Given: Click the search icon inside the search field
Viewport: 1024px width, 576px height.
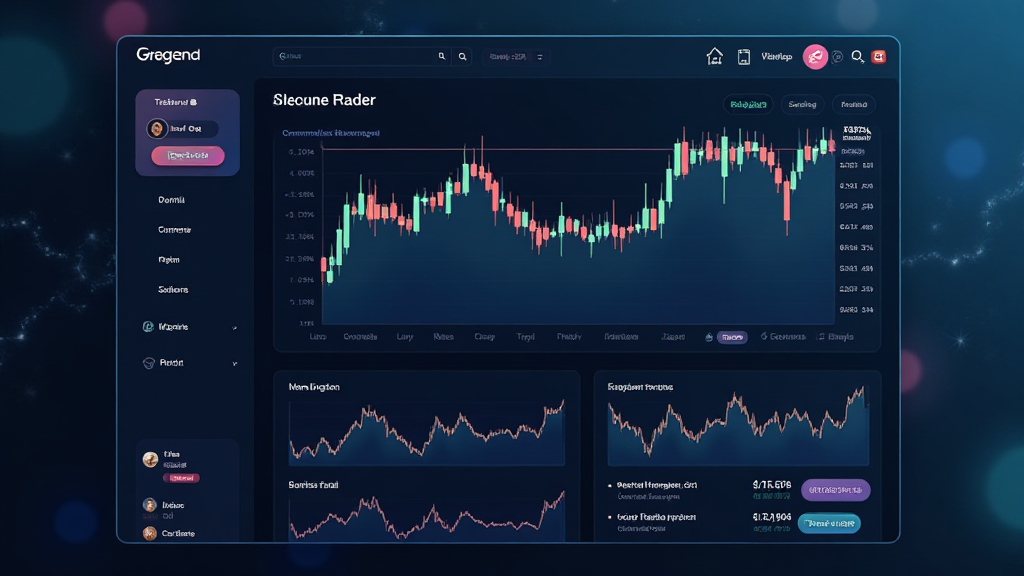Looking at the screenshot, I should click(442, 57).
